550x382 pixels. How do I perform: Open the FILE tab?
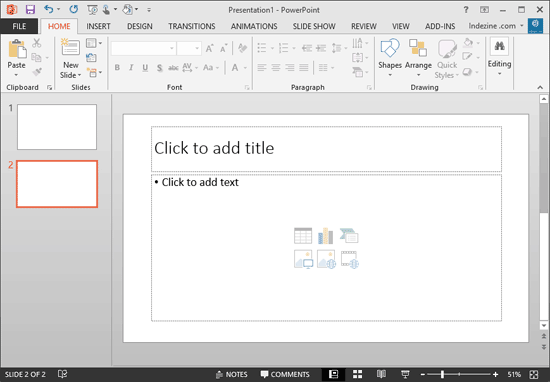click(19, 26)
